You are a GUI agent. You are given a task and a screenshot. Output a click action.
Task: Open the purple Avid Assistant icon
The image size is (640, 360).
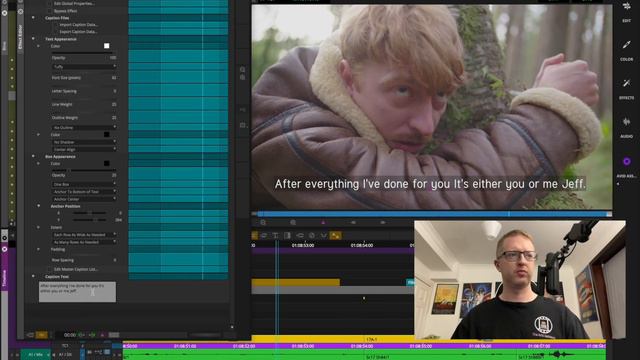coord(626,162)
